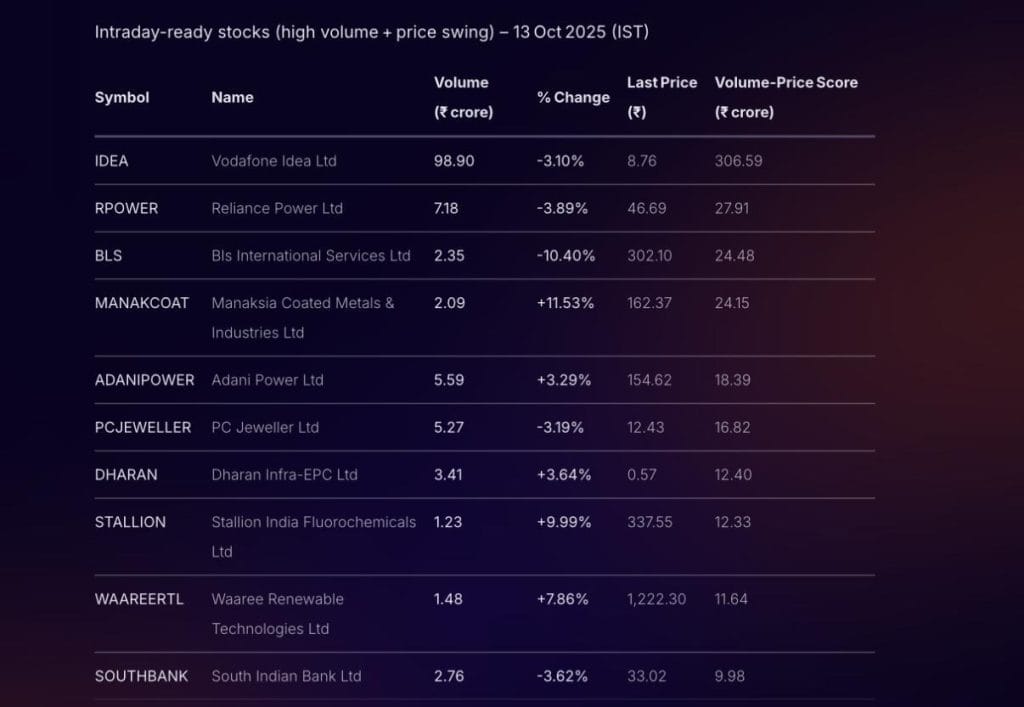Viewport: 1024px width, 707px height.
Task: Open Reliance Power Ltd name entry
Action: 277,208
